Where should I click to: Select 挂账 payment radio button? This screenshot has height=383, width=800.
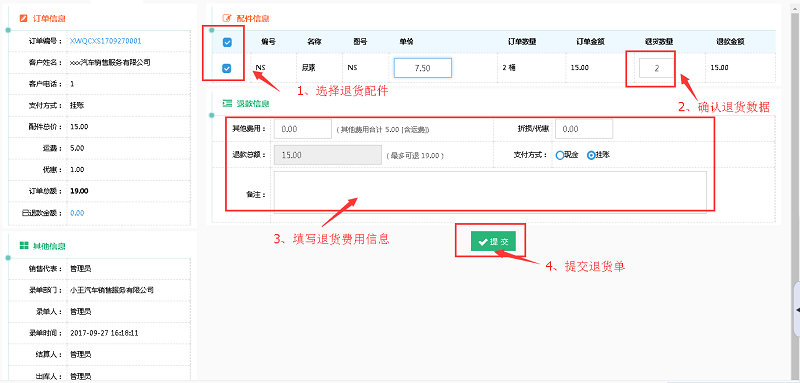591,155
